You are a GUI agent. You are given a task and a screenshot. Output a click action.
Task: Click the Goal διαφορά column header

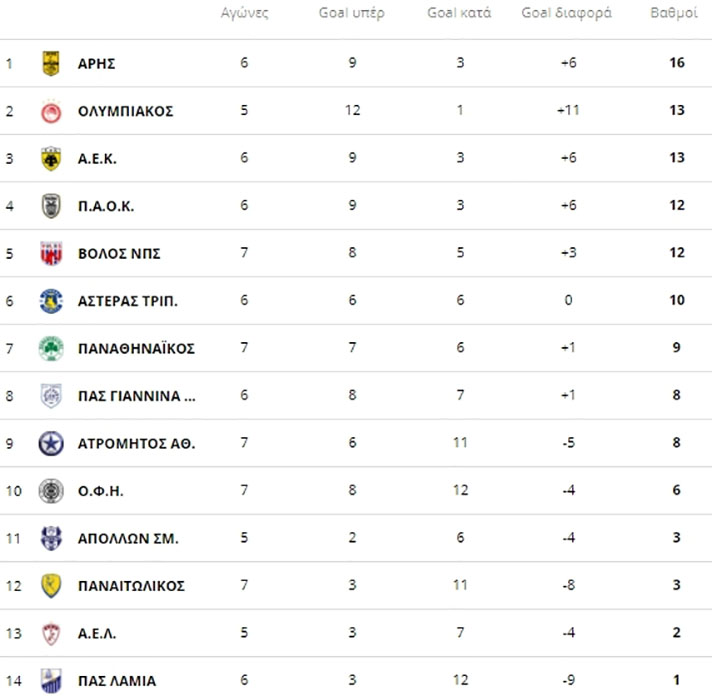[566, 13]
